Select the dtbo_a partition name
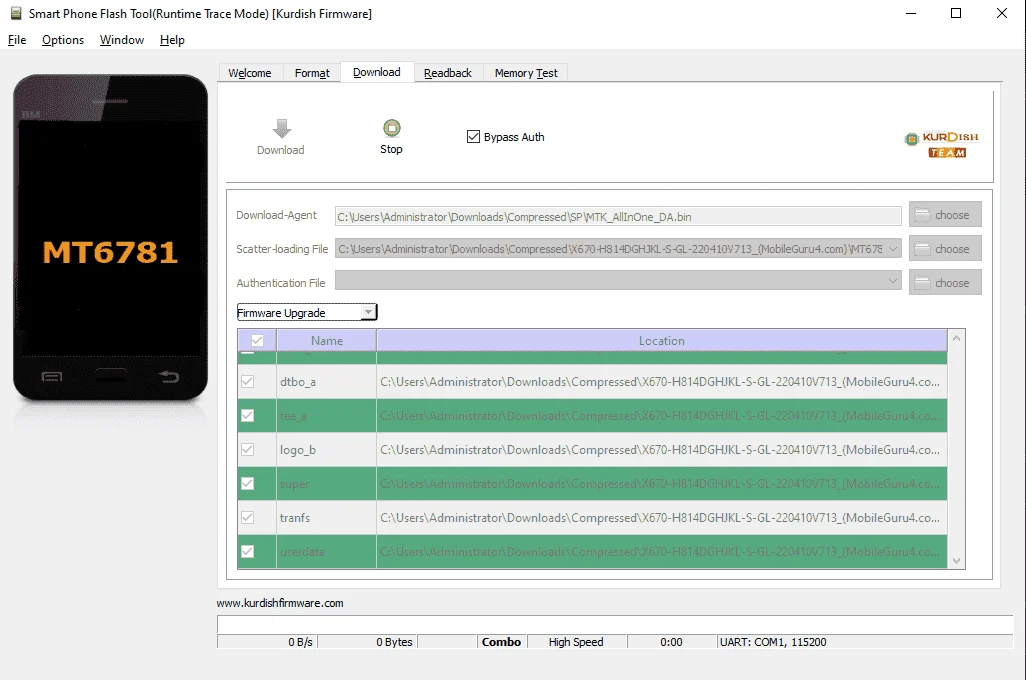 [298, 382]
